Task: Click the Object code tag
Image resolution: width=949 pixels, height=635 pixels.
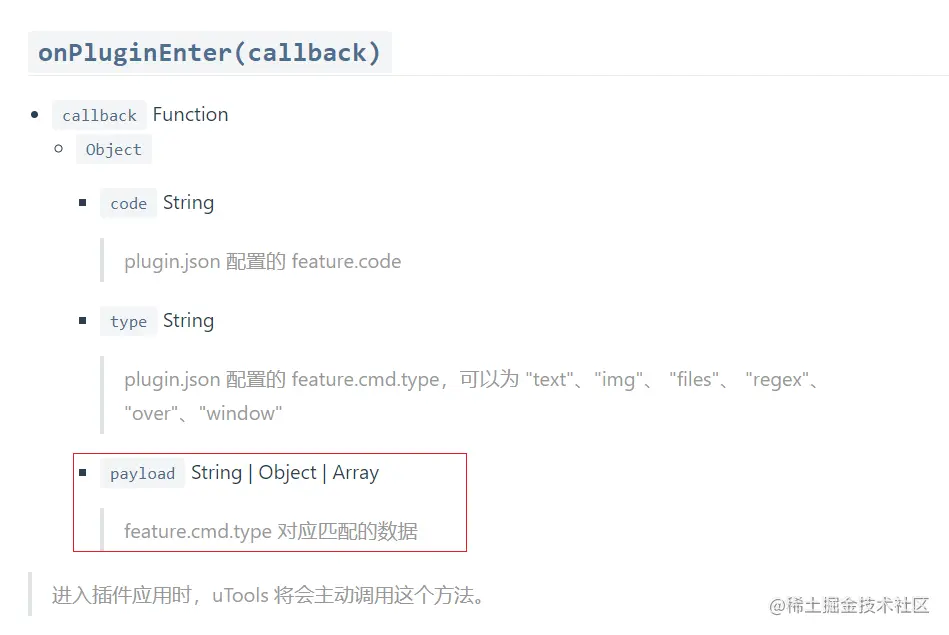Action: tap(113, 150)
